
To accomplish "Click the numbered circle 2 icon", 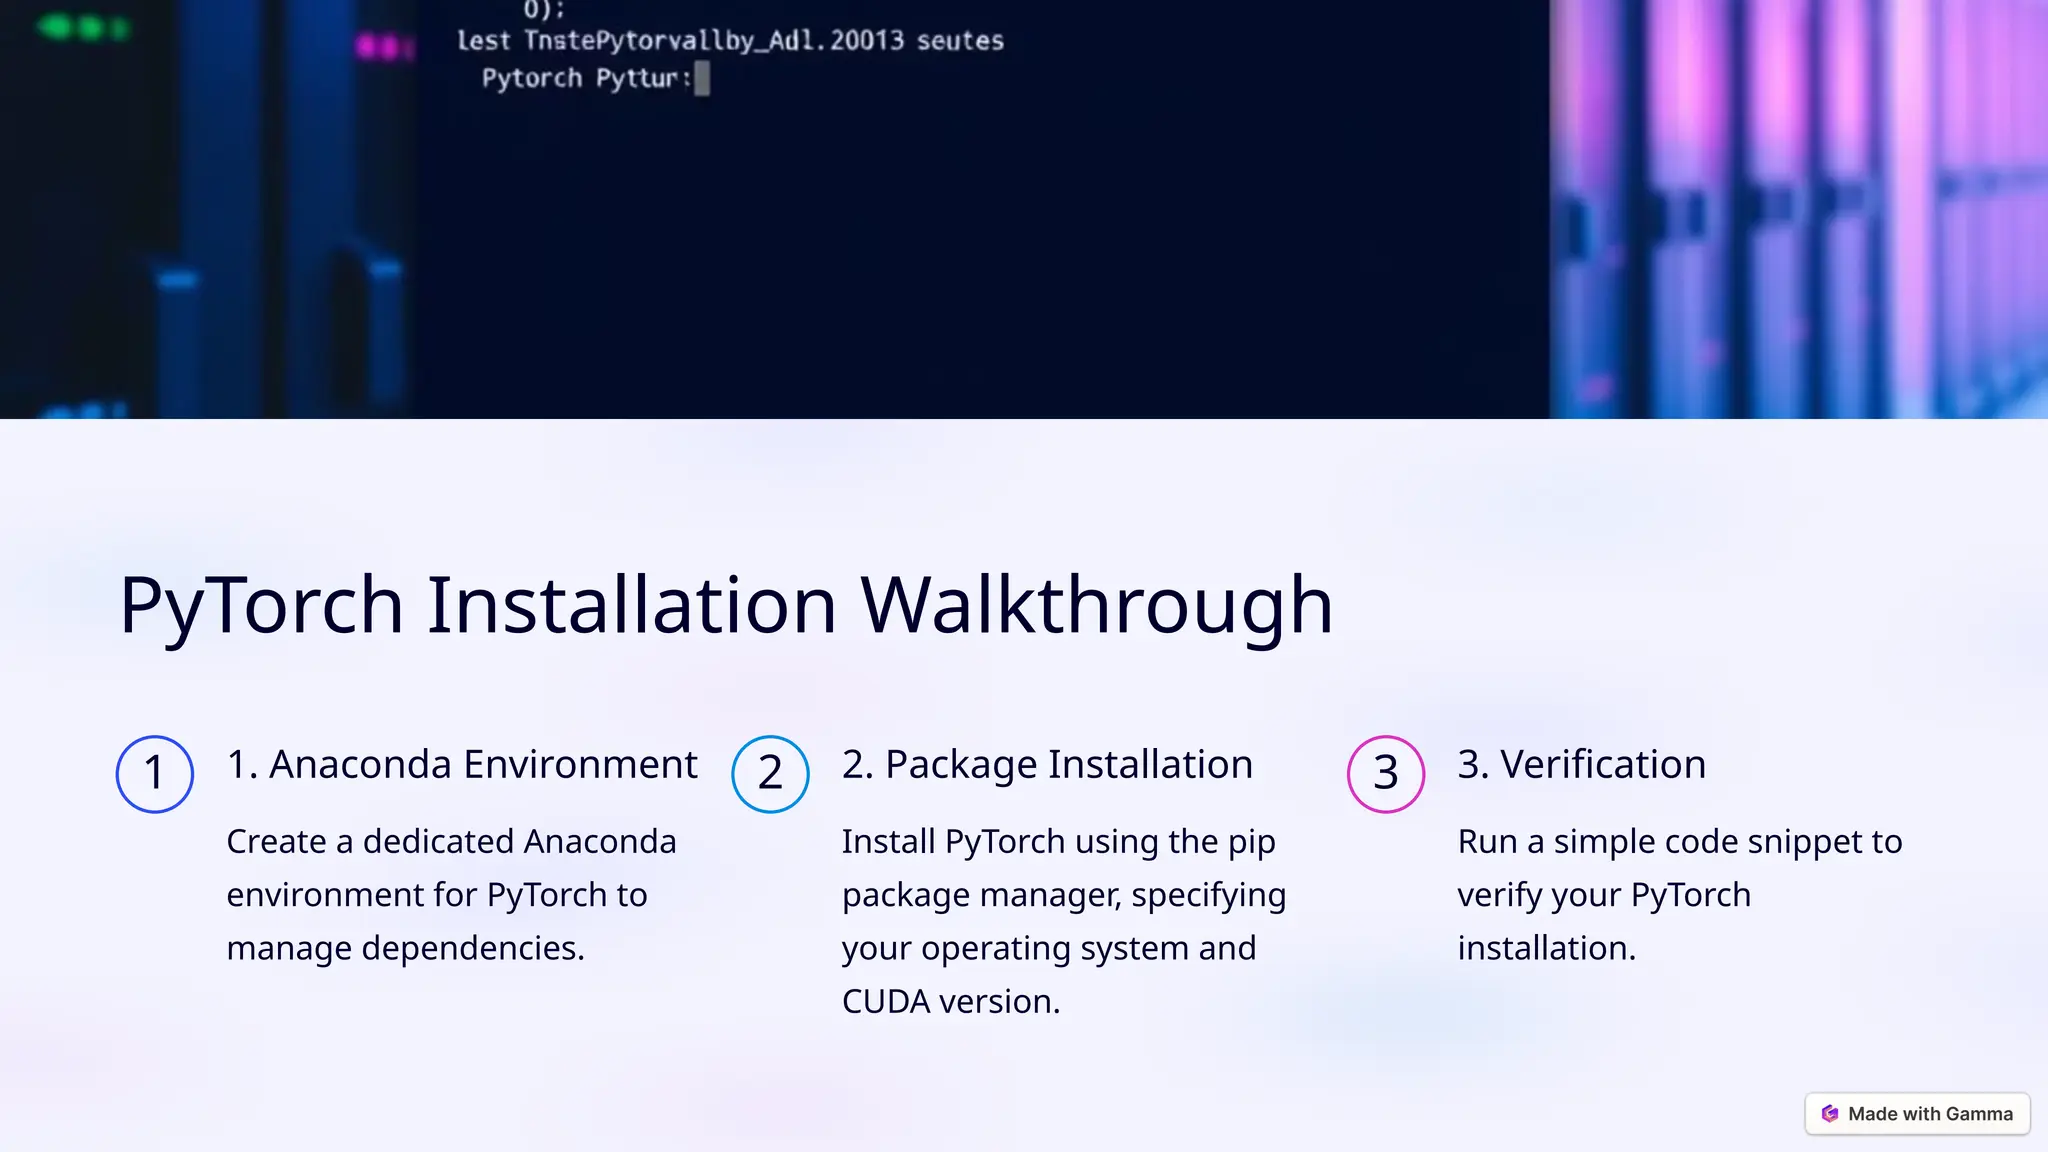I will point(770,773).
